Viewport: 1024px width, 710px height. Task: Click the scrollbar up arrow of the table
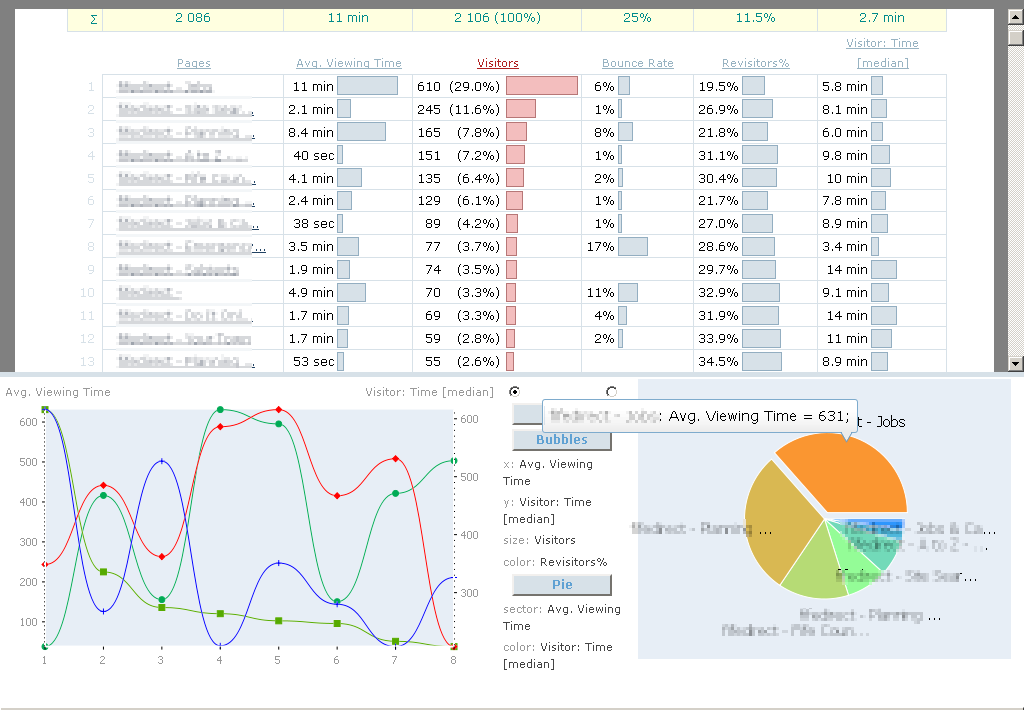point(1016,16)
